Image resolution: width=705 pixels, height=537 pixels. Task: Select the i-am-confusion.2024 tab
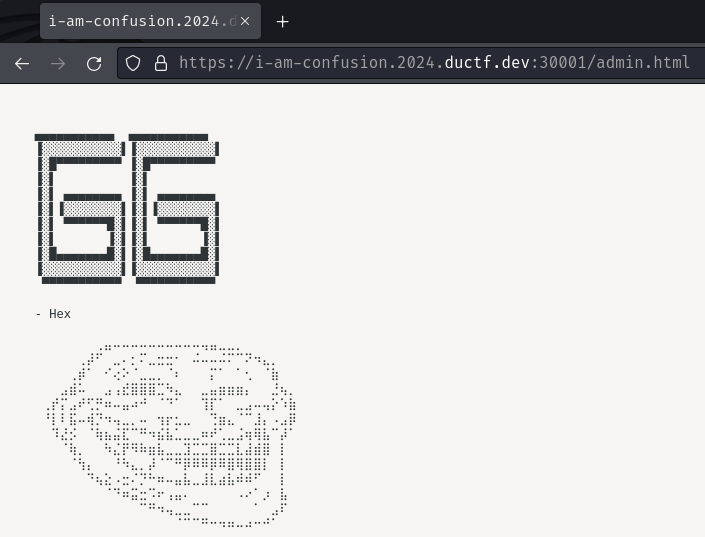coord(150,21)
